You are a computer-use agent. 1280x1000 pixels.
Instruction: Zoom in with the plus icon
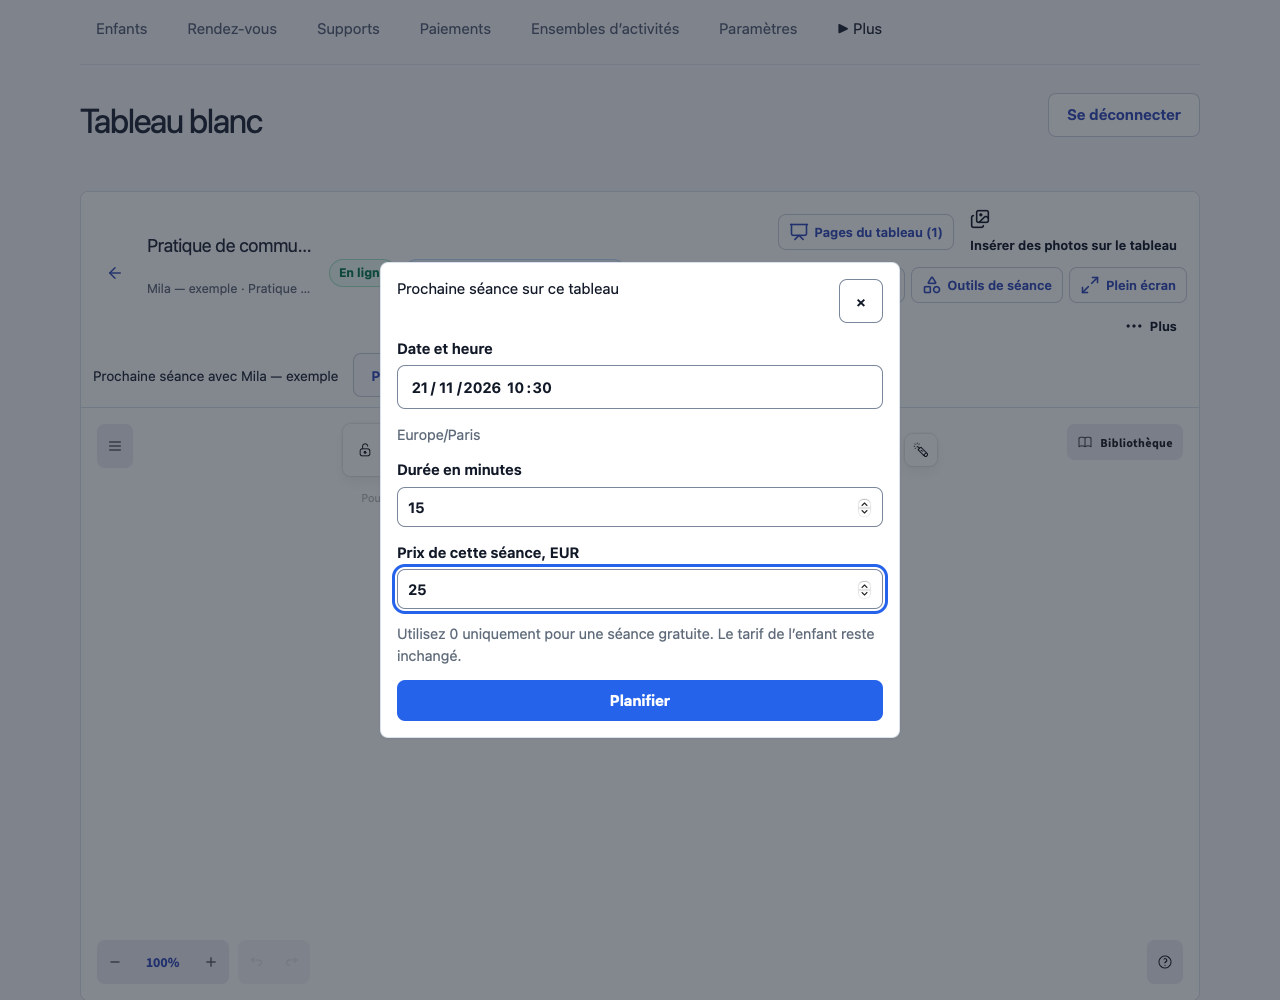coord(211,962)
